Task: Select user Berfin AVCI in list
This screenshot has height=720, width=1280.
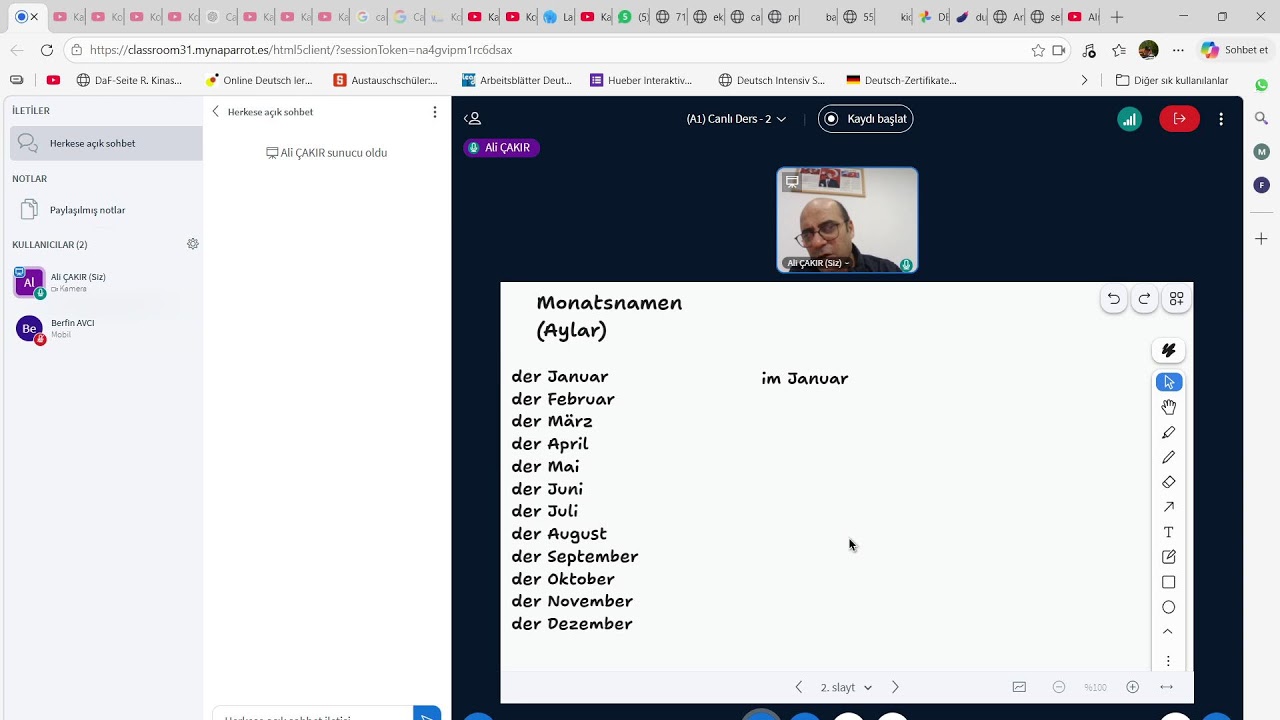Action: (106, 329)
